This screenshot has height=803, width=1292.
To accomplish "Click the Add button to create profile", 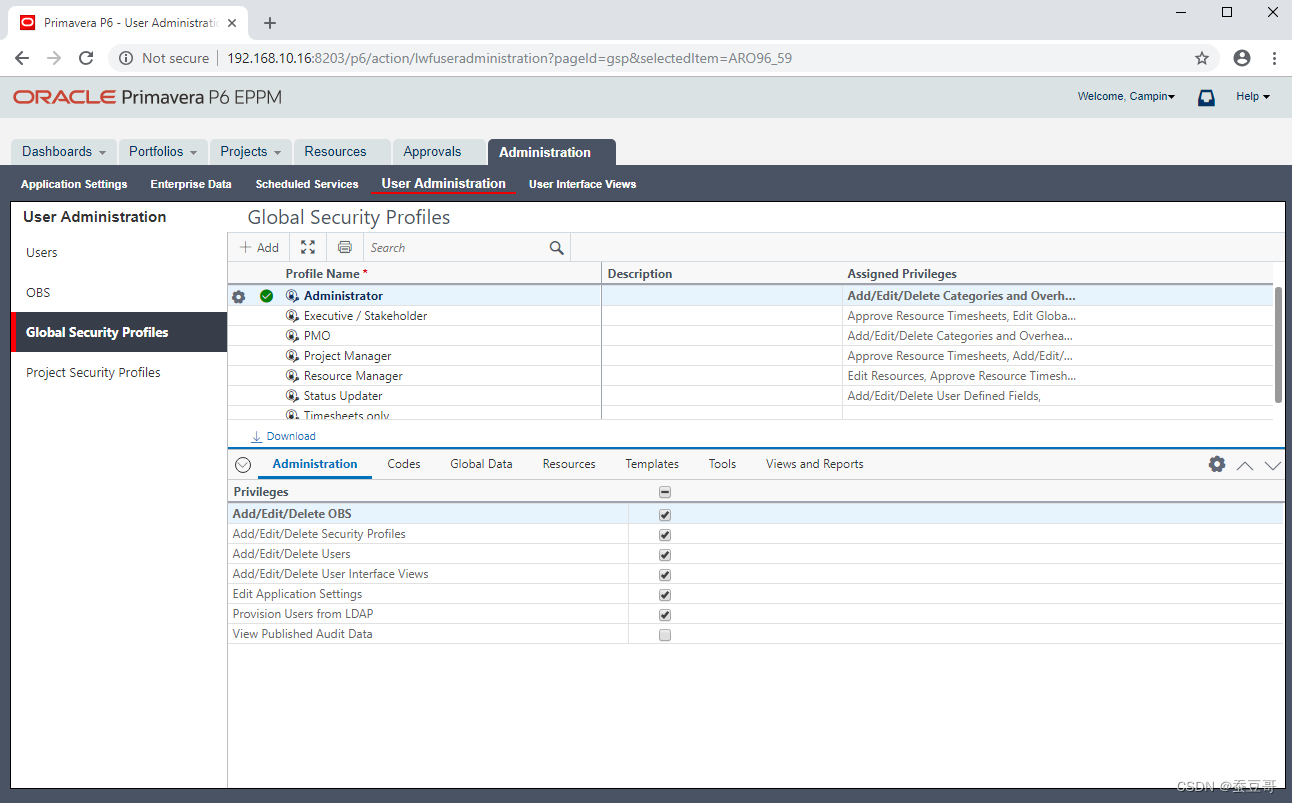I will pos(260,248).
